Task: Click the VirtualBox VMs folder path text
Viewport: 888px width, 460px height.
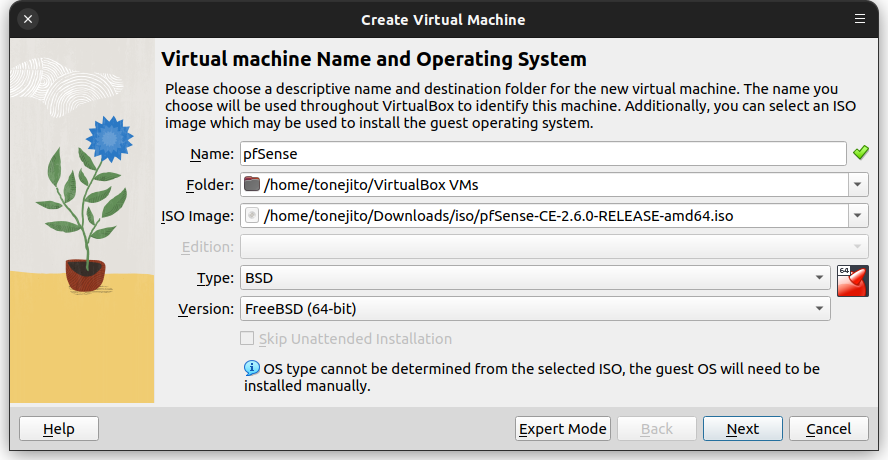Action: tap(371, 185)
